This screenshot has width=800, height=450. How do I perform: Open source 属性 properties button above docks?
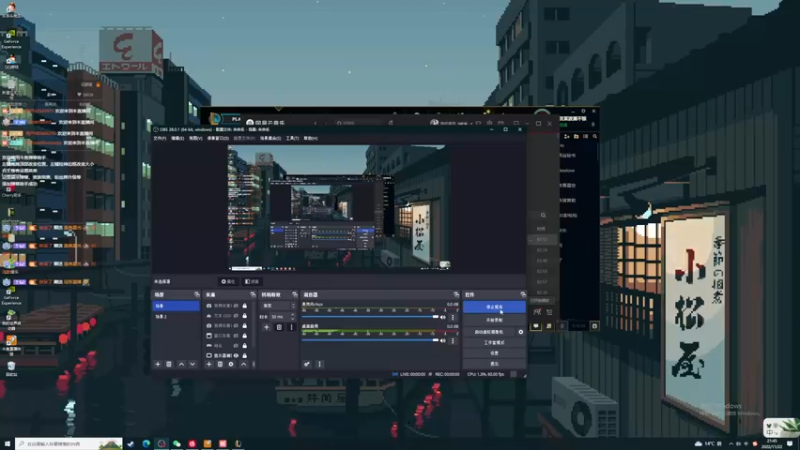(x=228, y=282)
